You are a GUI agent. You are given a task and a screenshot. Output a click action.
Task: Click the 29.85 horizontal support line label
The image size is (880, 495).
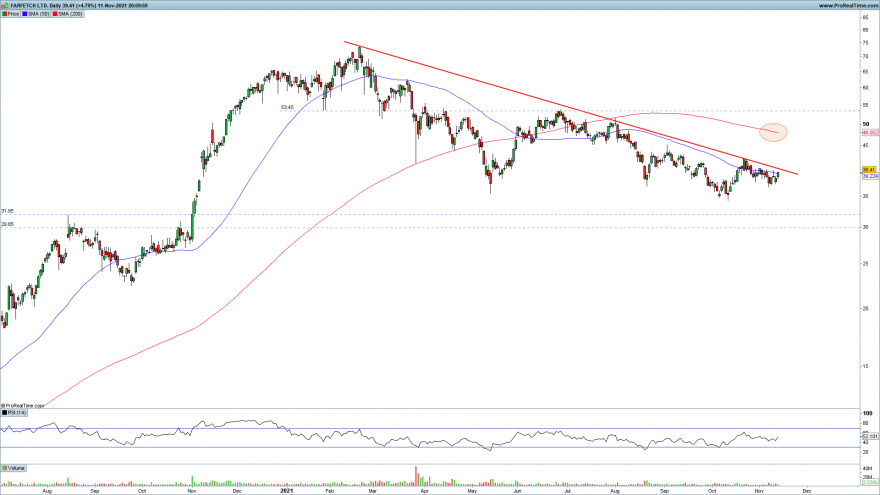click(x=7, y=224)
